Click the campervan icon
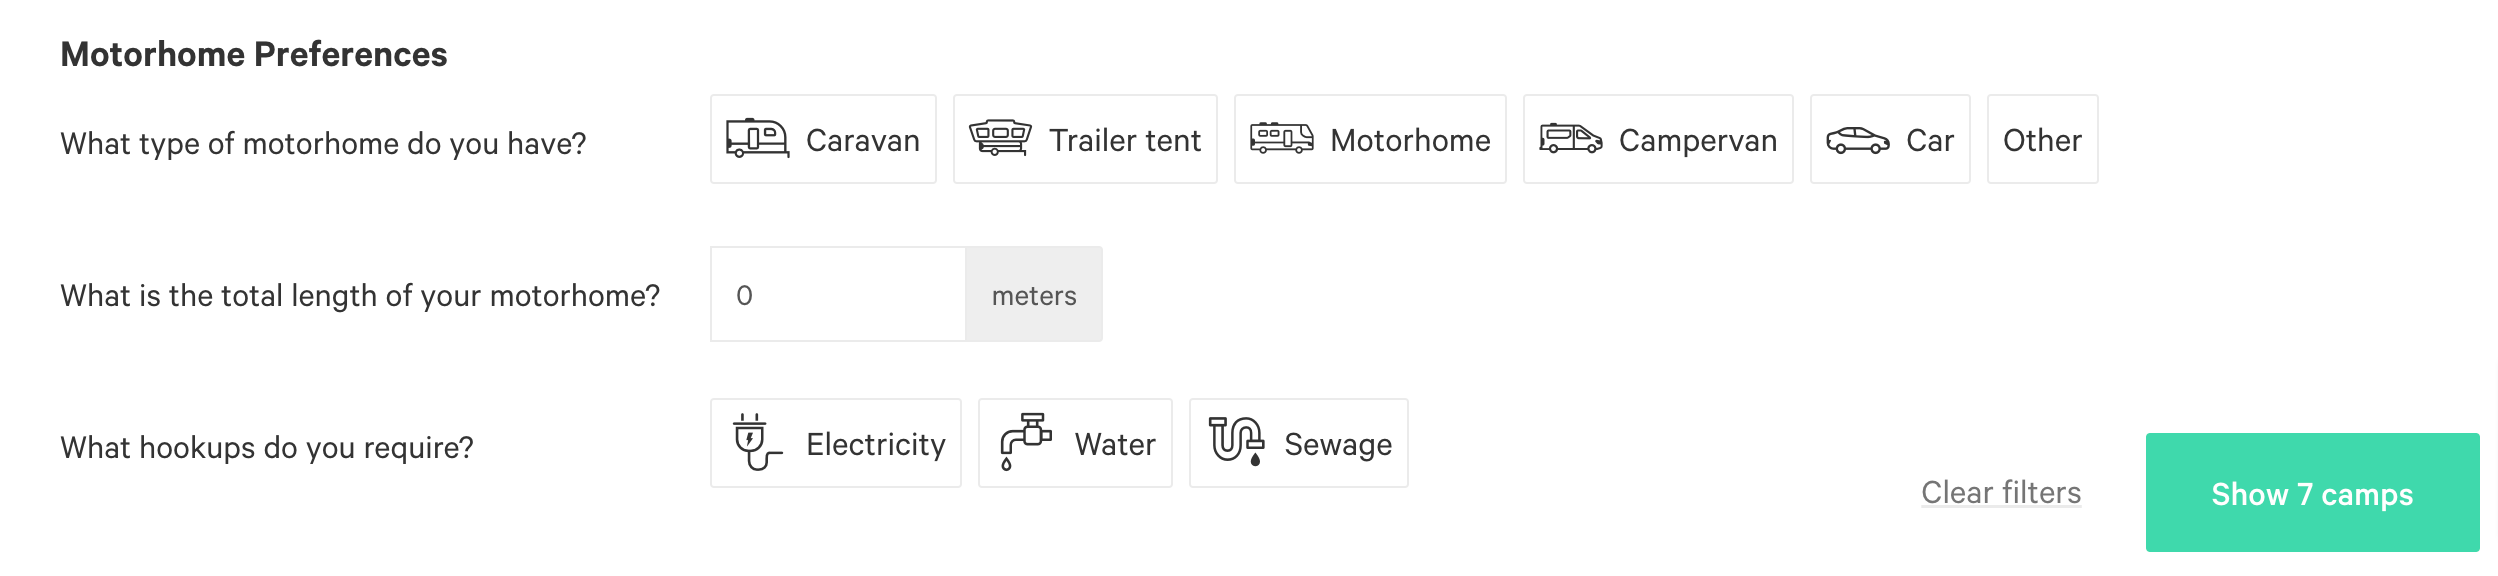The height and width of the screenshot is (576, 2498). pyautogui.click(x=1570, y=139)
